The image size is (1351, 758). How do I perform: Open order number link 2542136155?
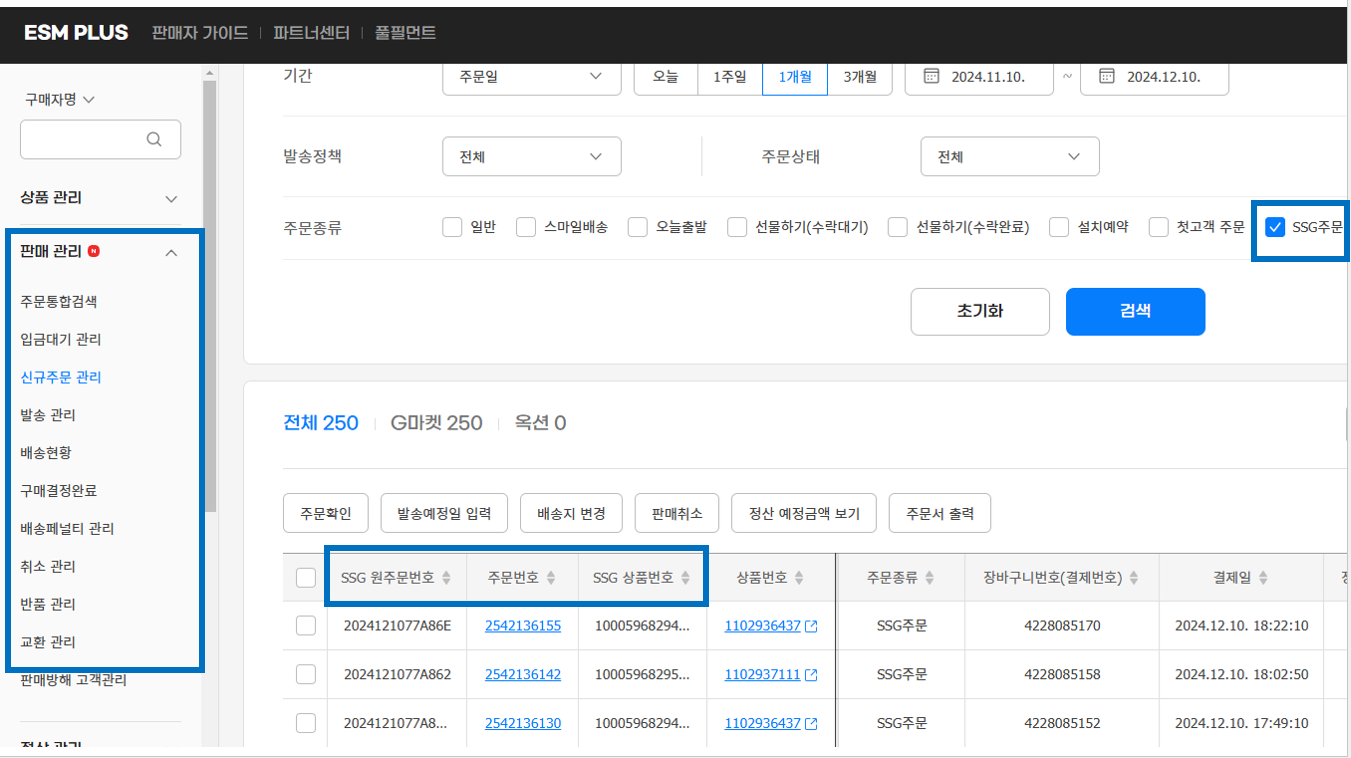[523, 626]
